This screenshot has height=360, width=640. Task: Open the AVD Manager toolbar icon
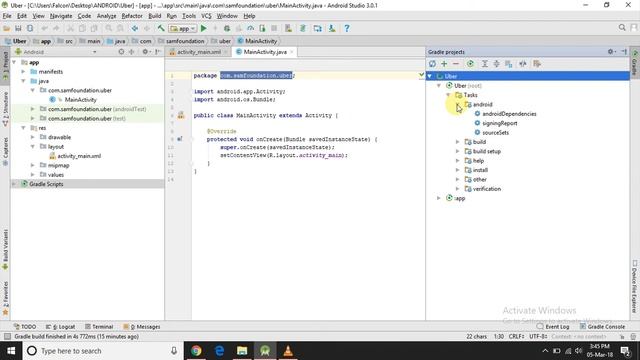tap(289, 28)
